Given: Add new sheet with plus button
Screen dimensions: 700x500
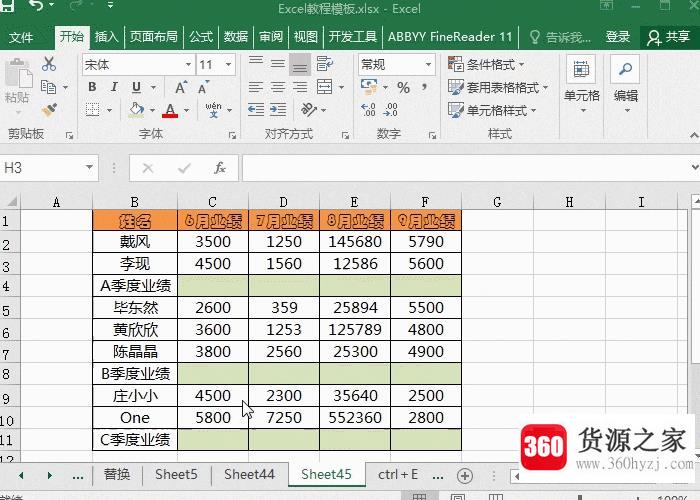Looking at the screenshot, I should [x=465, y=476].
